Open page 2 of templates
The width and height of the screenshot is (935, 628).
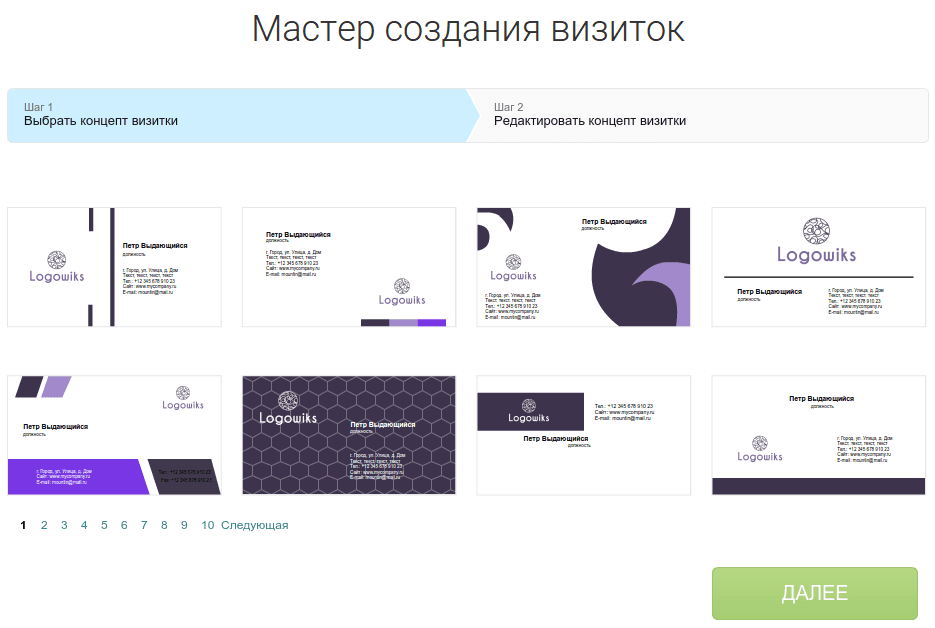(x=44, y=525)
